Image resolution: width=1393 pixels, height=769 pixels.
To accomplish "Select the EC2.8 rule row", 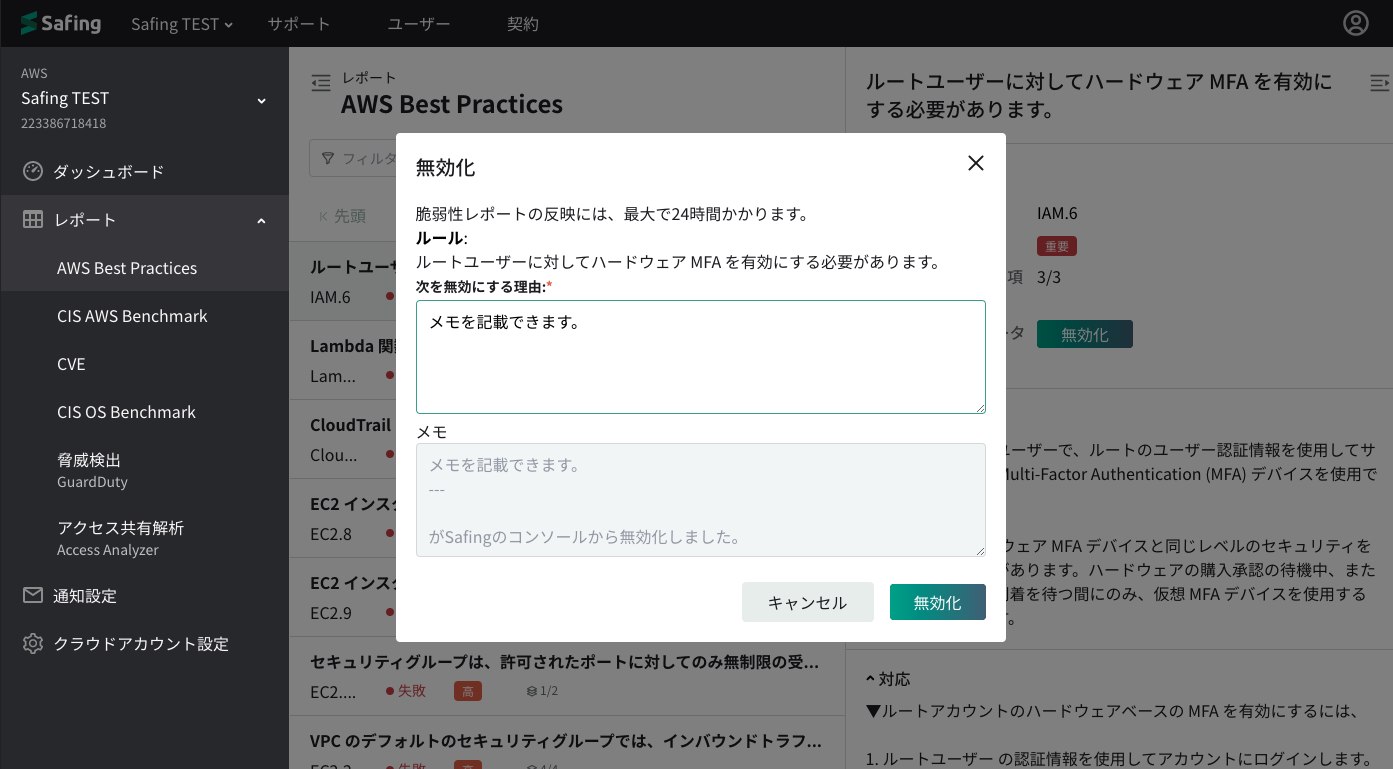I will [343, 518].
